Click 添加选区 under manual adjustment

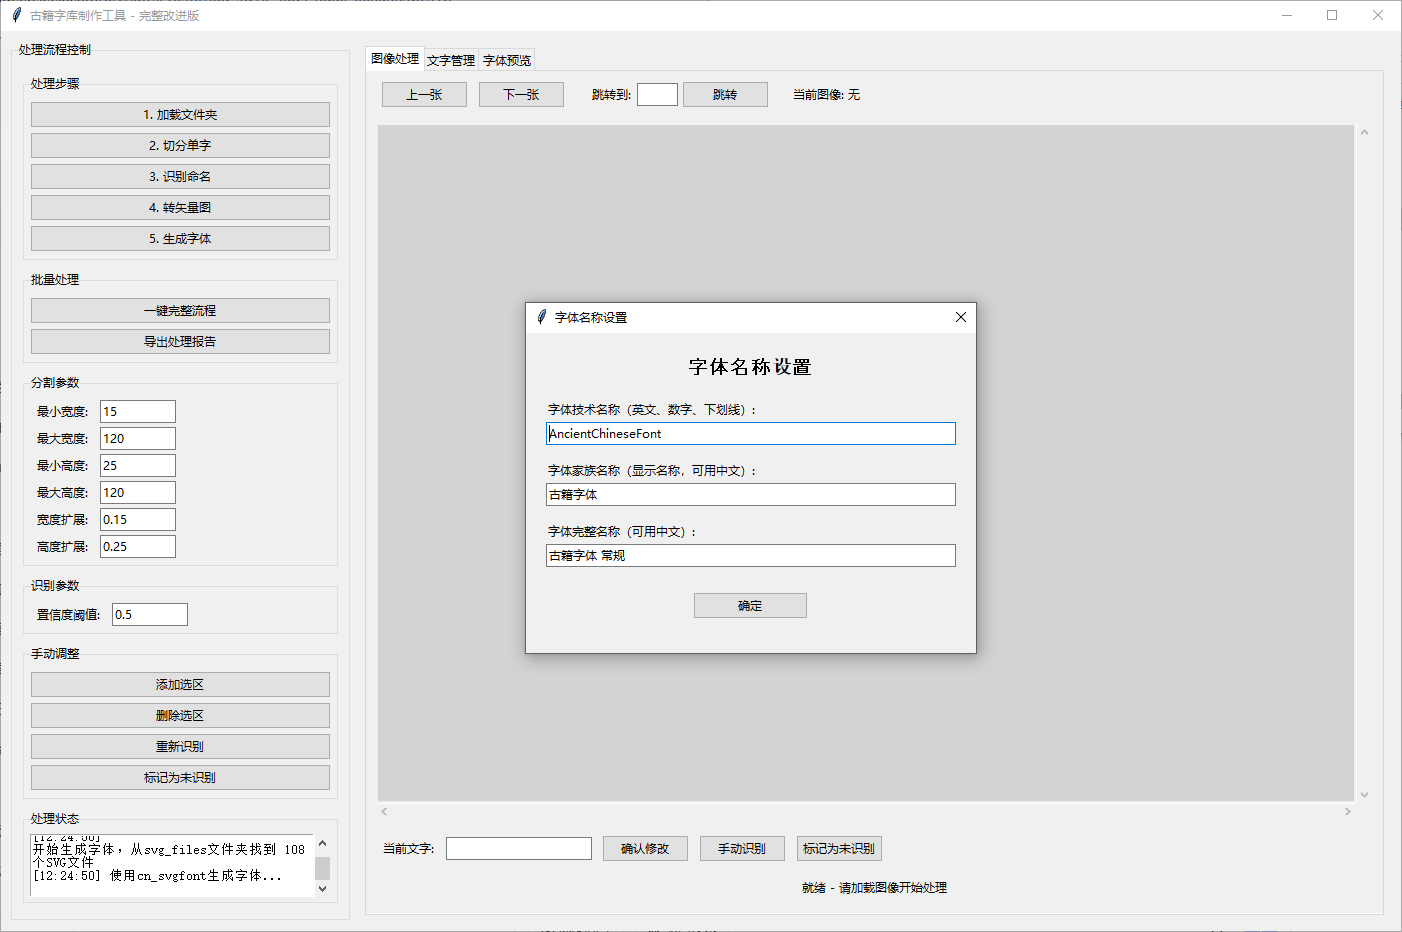click(x=180, y=684)
